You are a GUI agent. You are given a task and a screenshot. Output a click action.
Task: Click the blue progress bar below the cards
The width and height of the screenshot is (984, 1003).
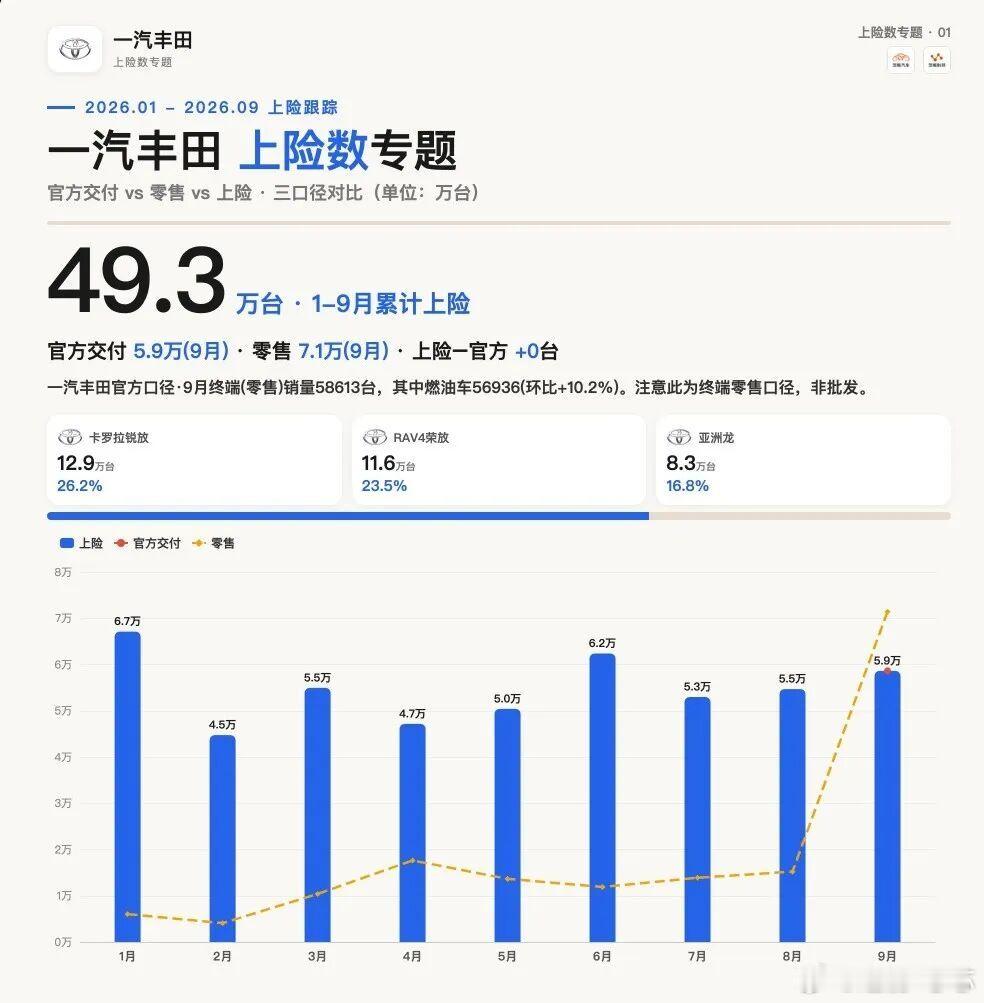(348, 516)
